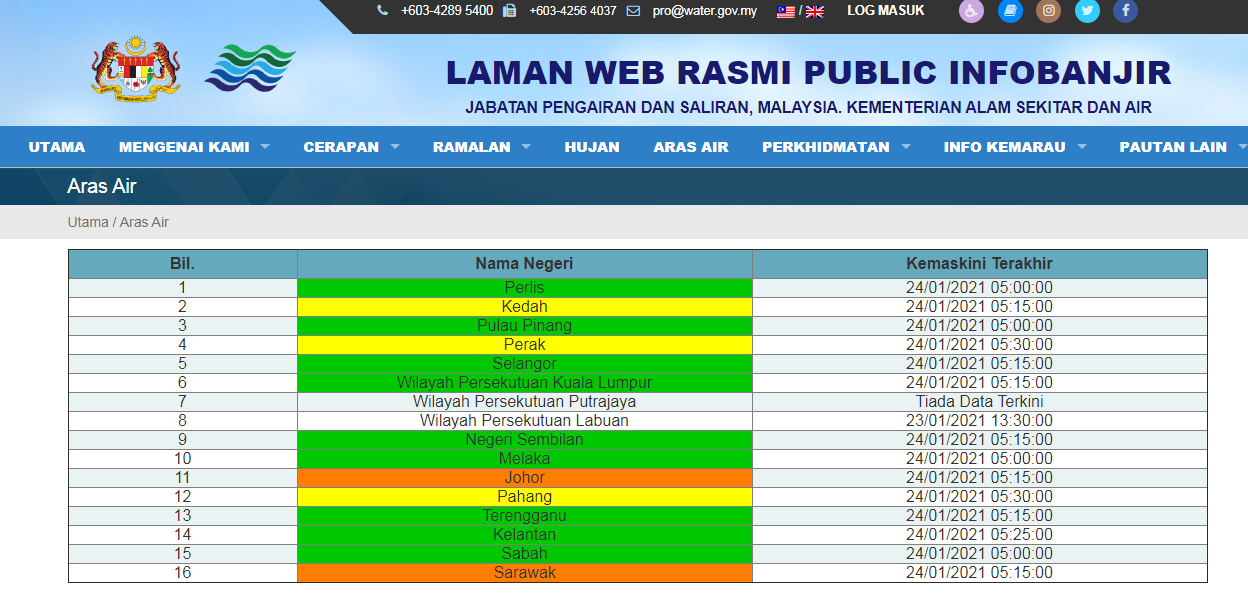Screen dimensions: 1248x593
Task: Switch language with the Malaysia flag
Action: point(786,12)
